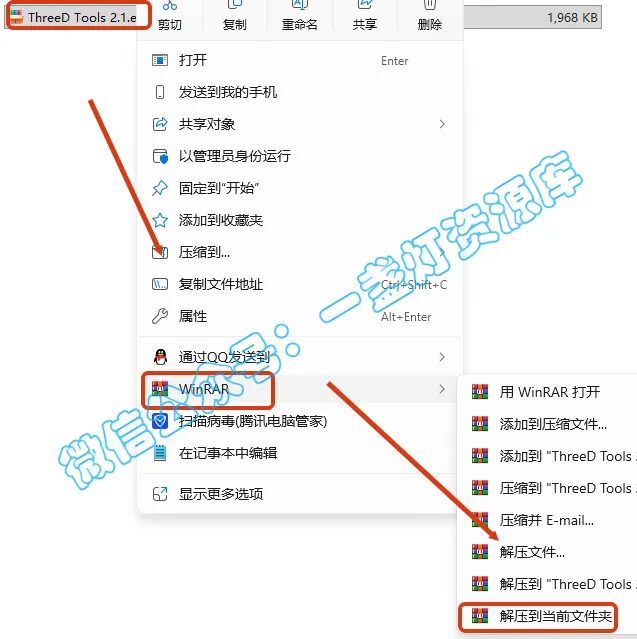Expand the 通过QQ发送到 submenu arrow
The image size is (637, 639).
[442, 357]
